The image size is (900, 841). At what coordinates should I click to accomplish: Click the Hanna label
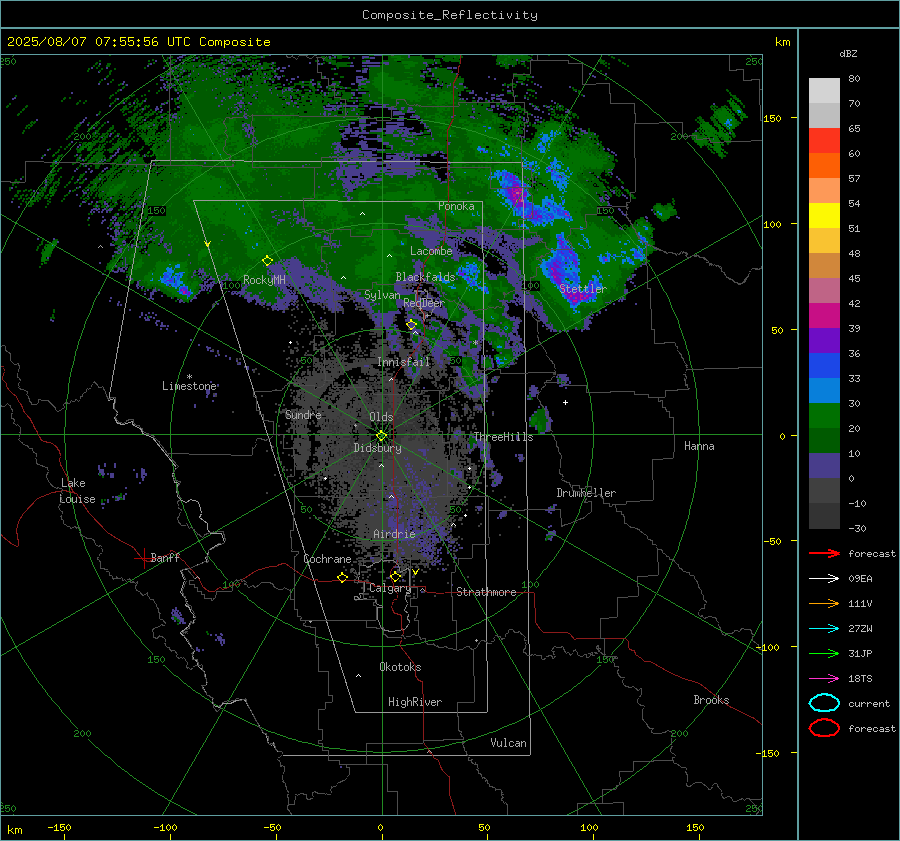click(x=699, y=446)
